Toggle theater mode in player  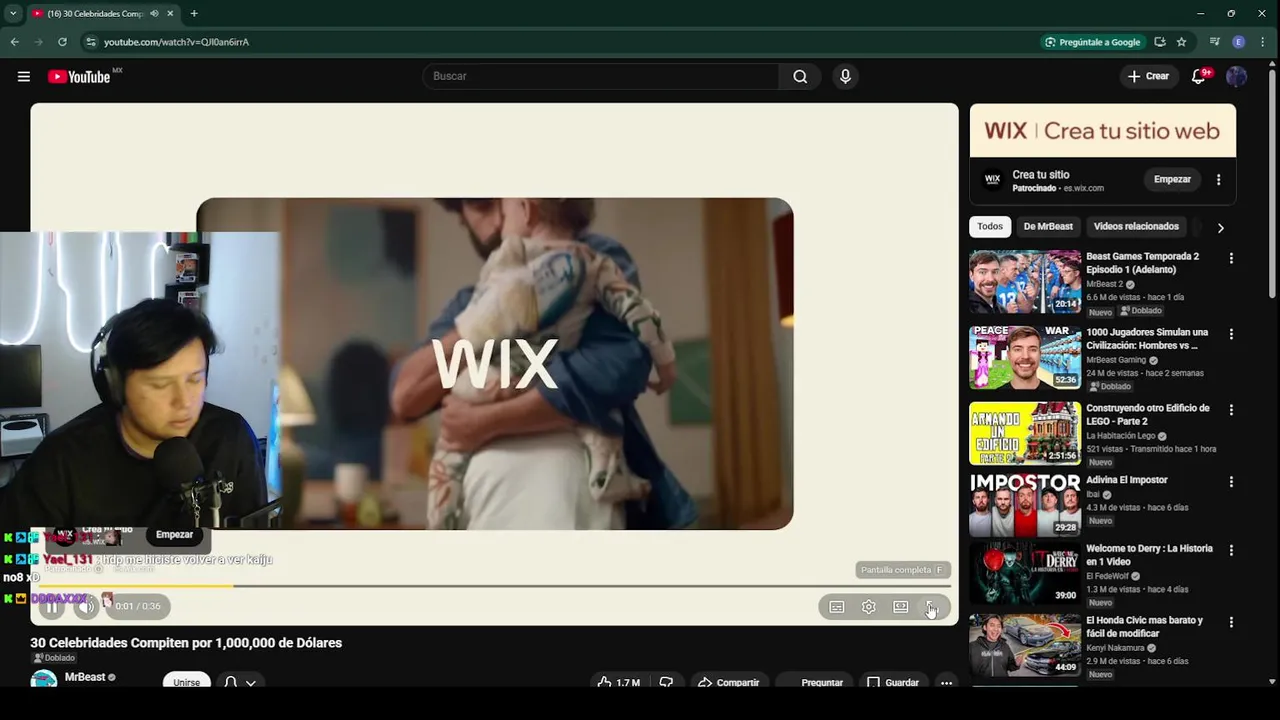901,607
